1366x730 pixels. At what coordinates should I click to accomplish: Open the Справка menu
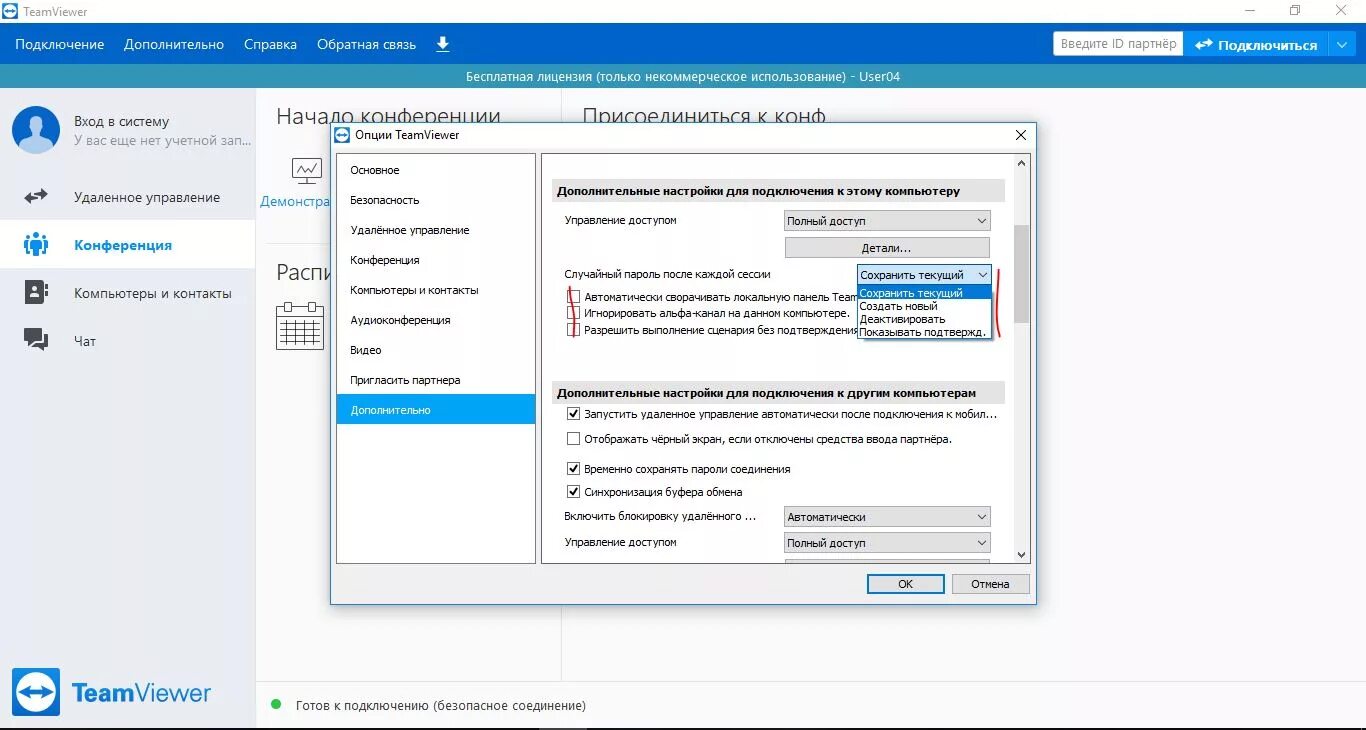(270, 44)
